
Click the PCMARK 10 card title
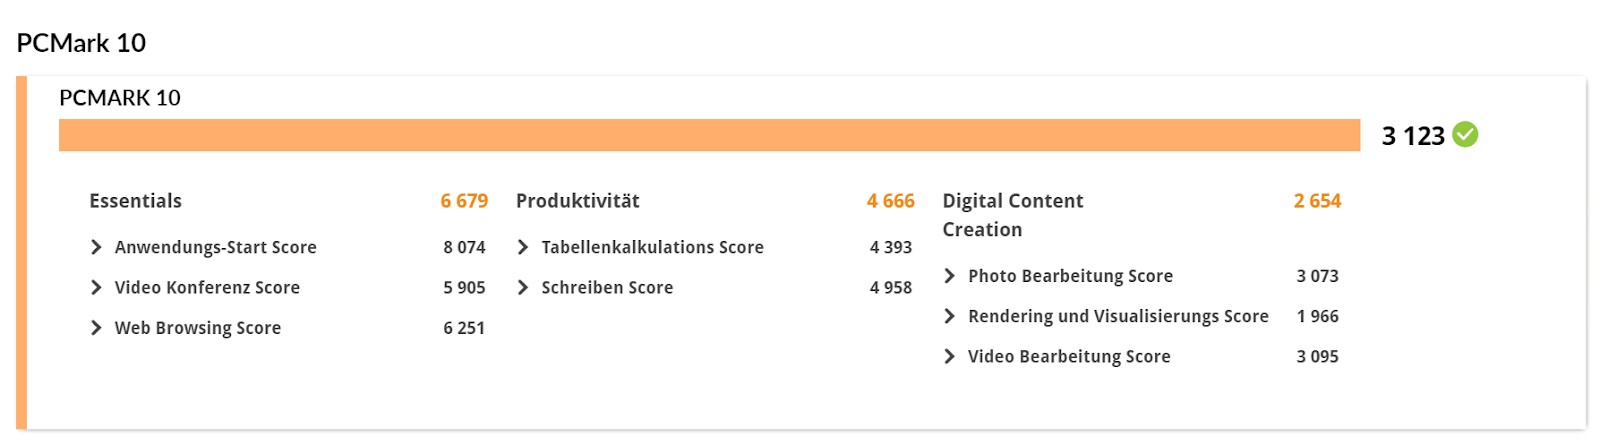coord(120,98)
